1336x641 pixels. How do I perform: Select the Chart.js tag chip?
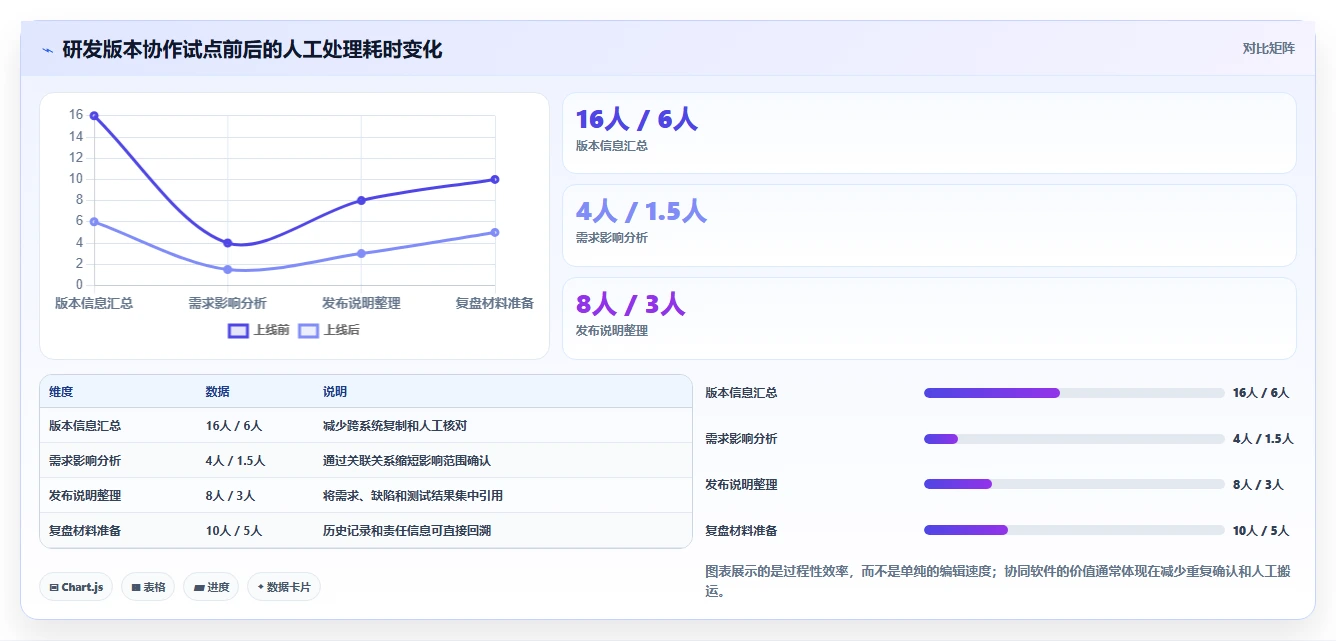tap(76, 587)
